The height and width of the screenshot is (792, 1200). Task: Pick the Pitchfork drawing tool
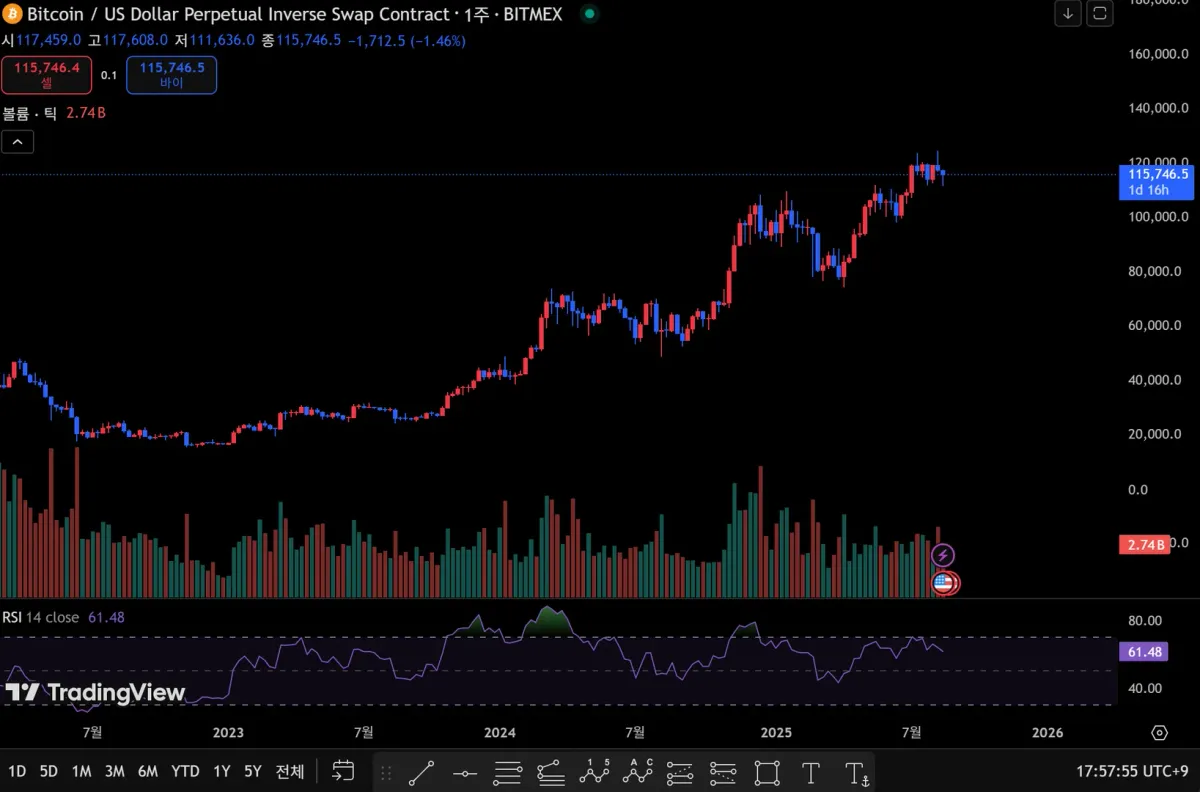coord(551,772)
